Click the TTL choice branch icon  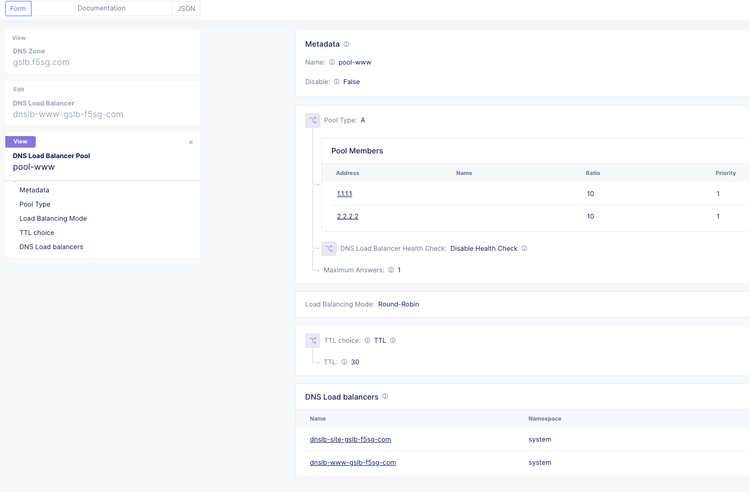[313, 341]
